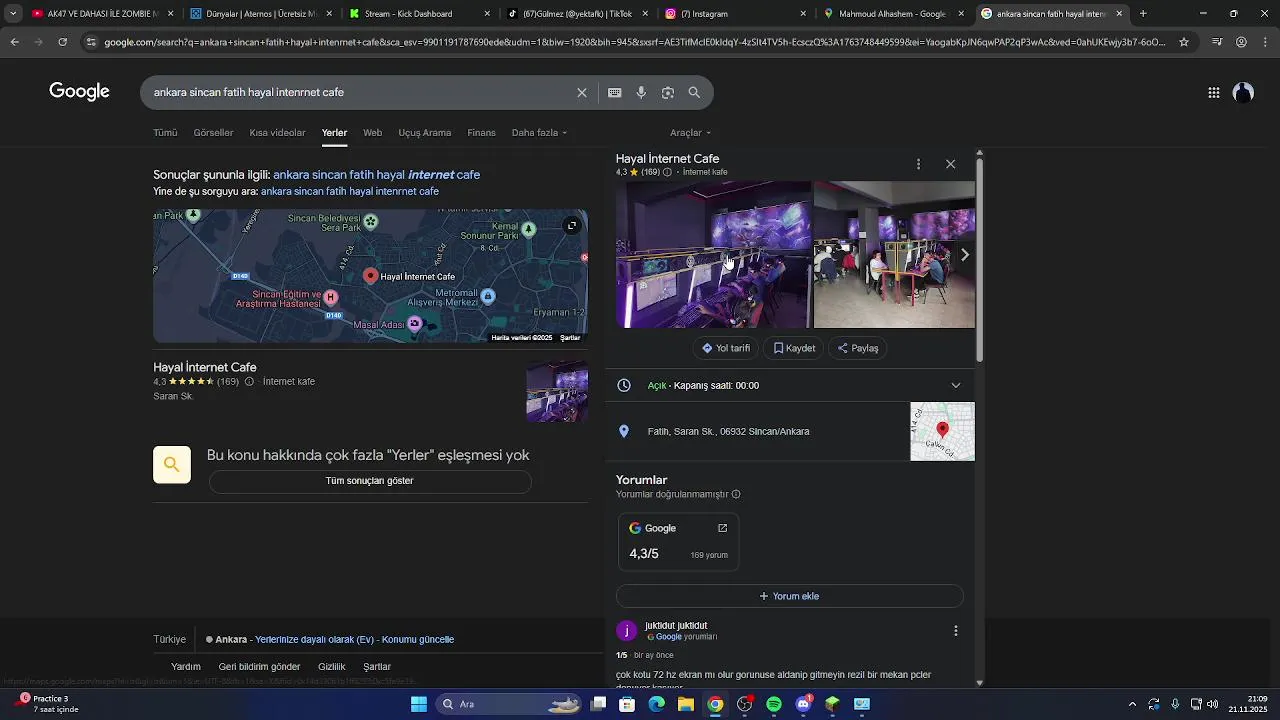Click the Yol tarifi directions button
Viewport: 1280px width, 720px height.
[x=726, y=348]
